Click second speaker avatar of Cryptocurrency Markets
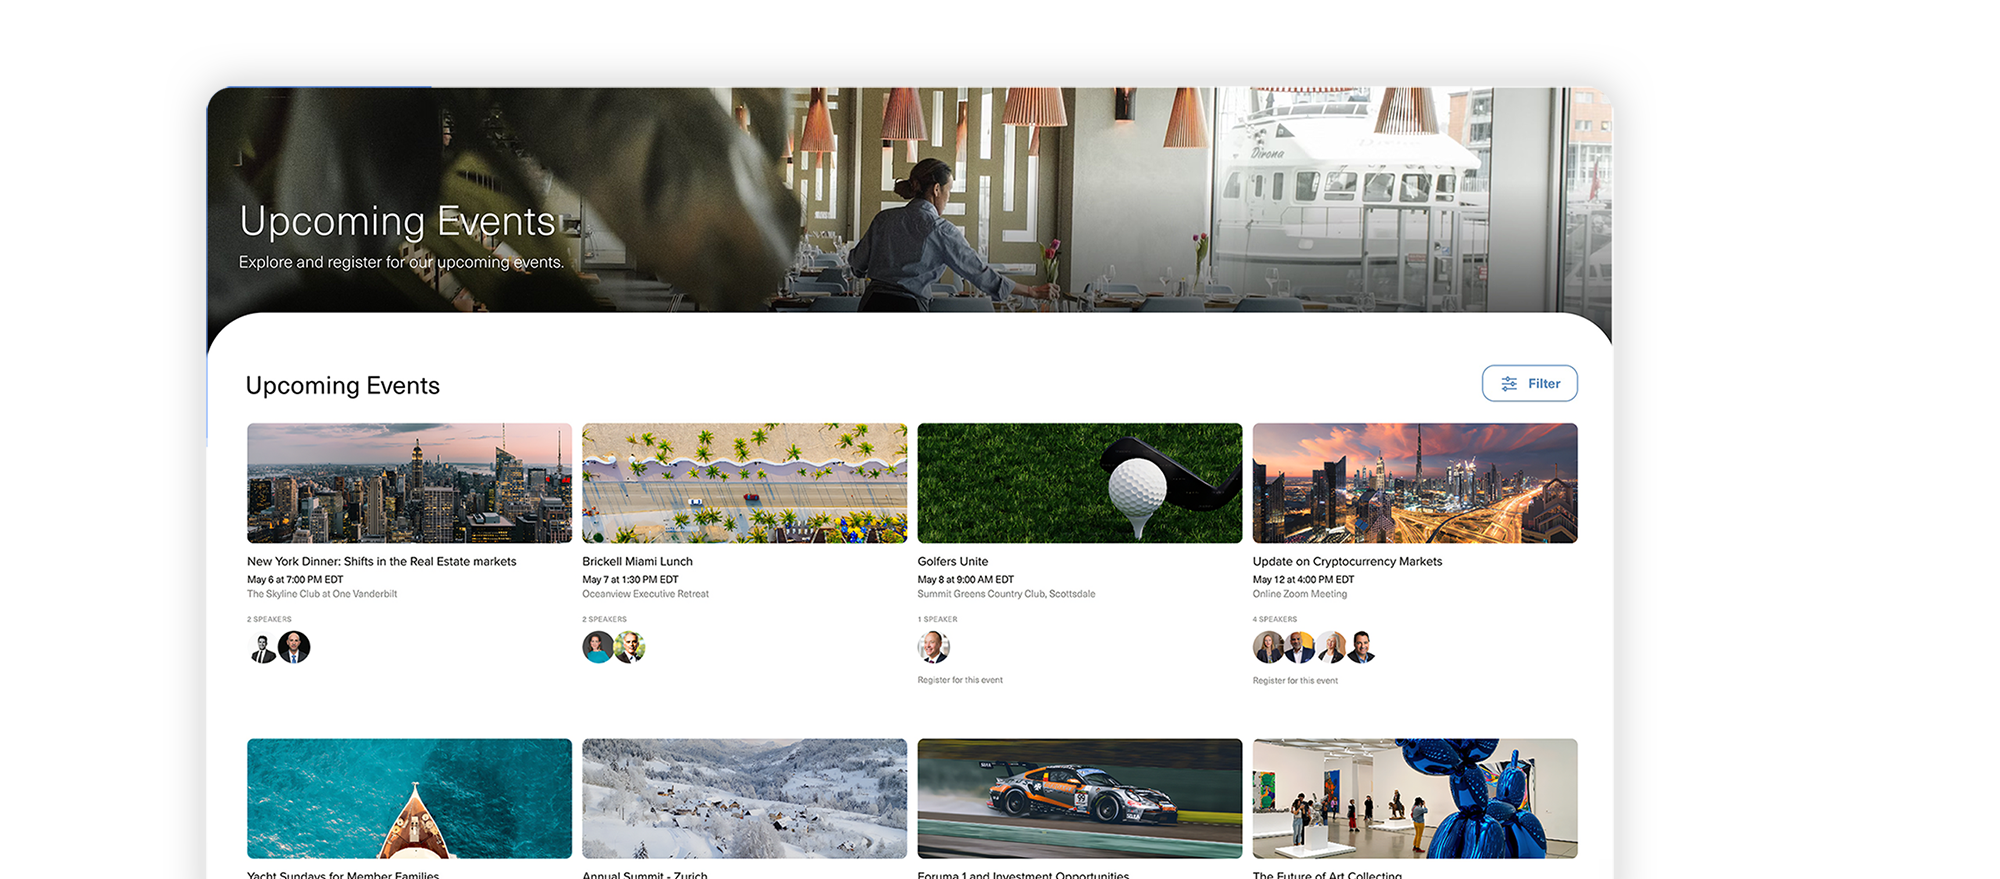Screen dimensions: 2000x879 1299,647
